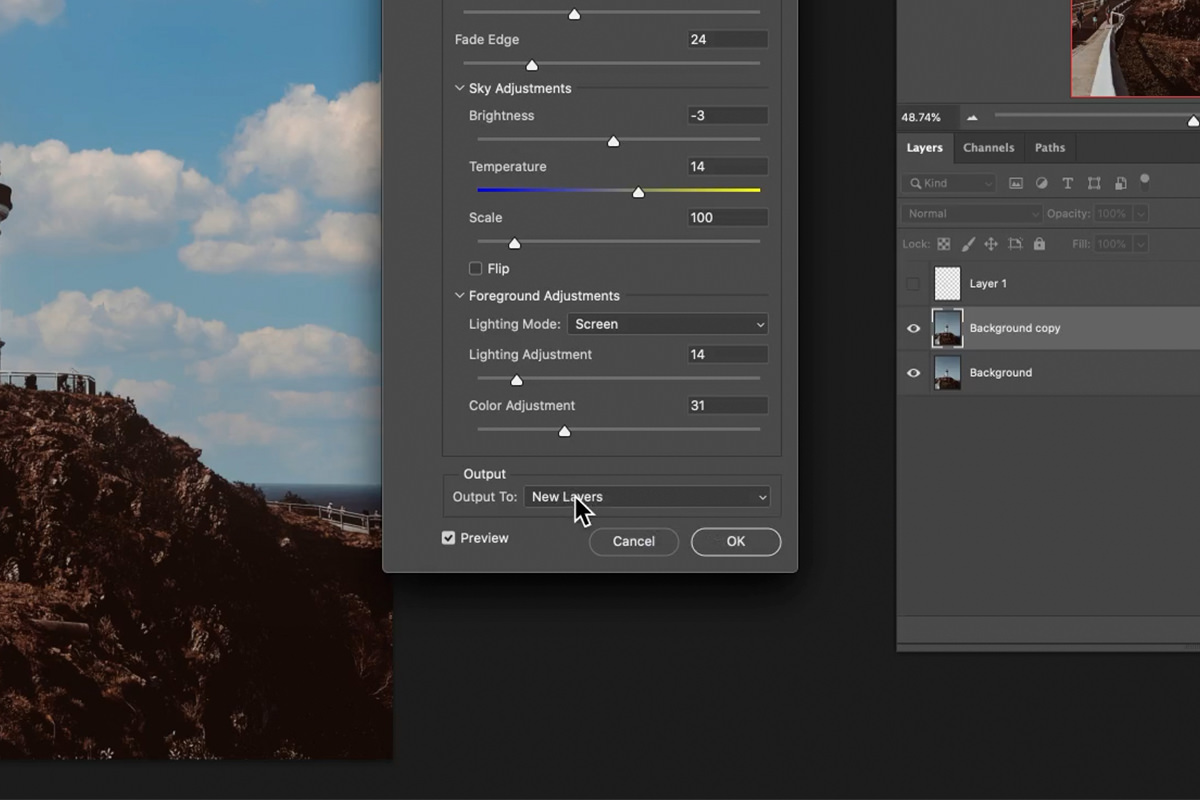Open the Output To dropdown
Screen dimensions: 1200x800
click(x=647, y=497)
